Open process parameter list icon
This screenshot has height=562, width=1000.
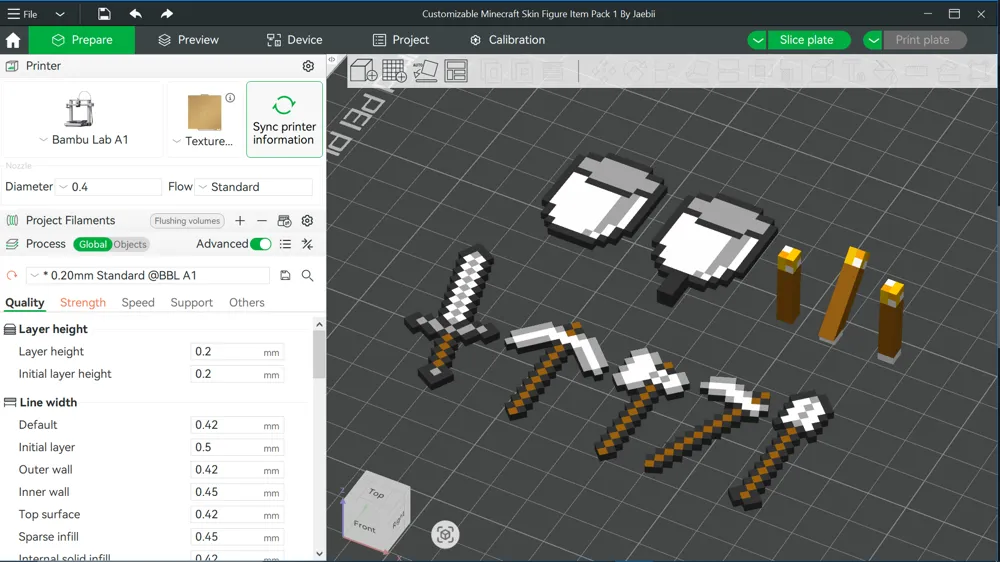pos(285,244)
